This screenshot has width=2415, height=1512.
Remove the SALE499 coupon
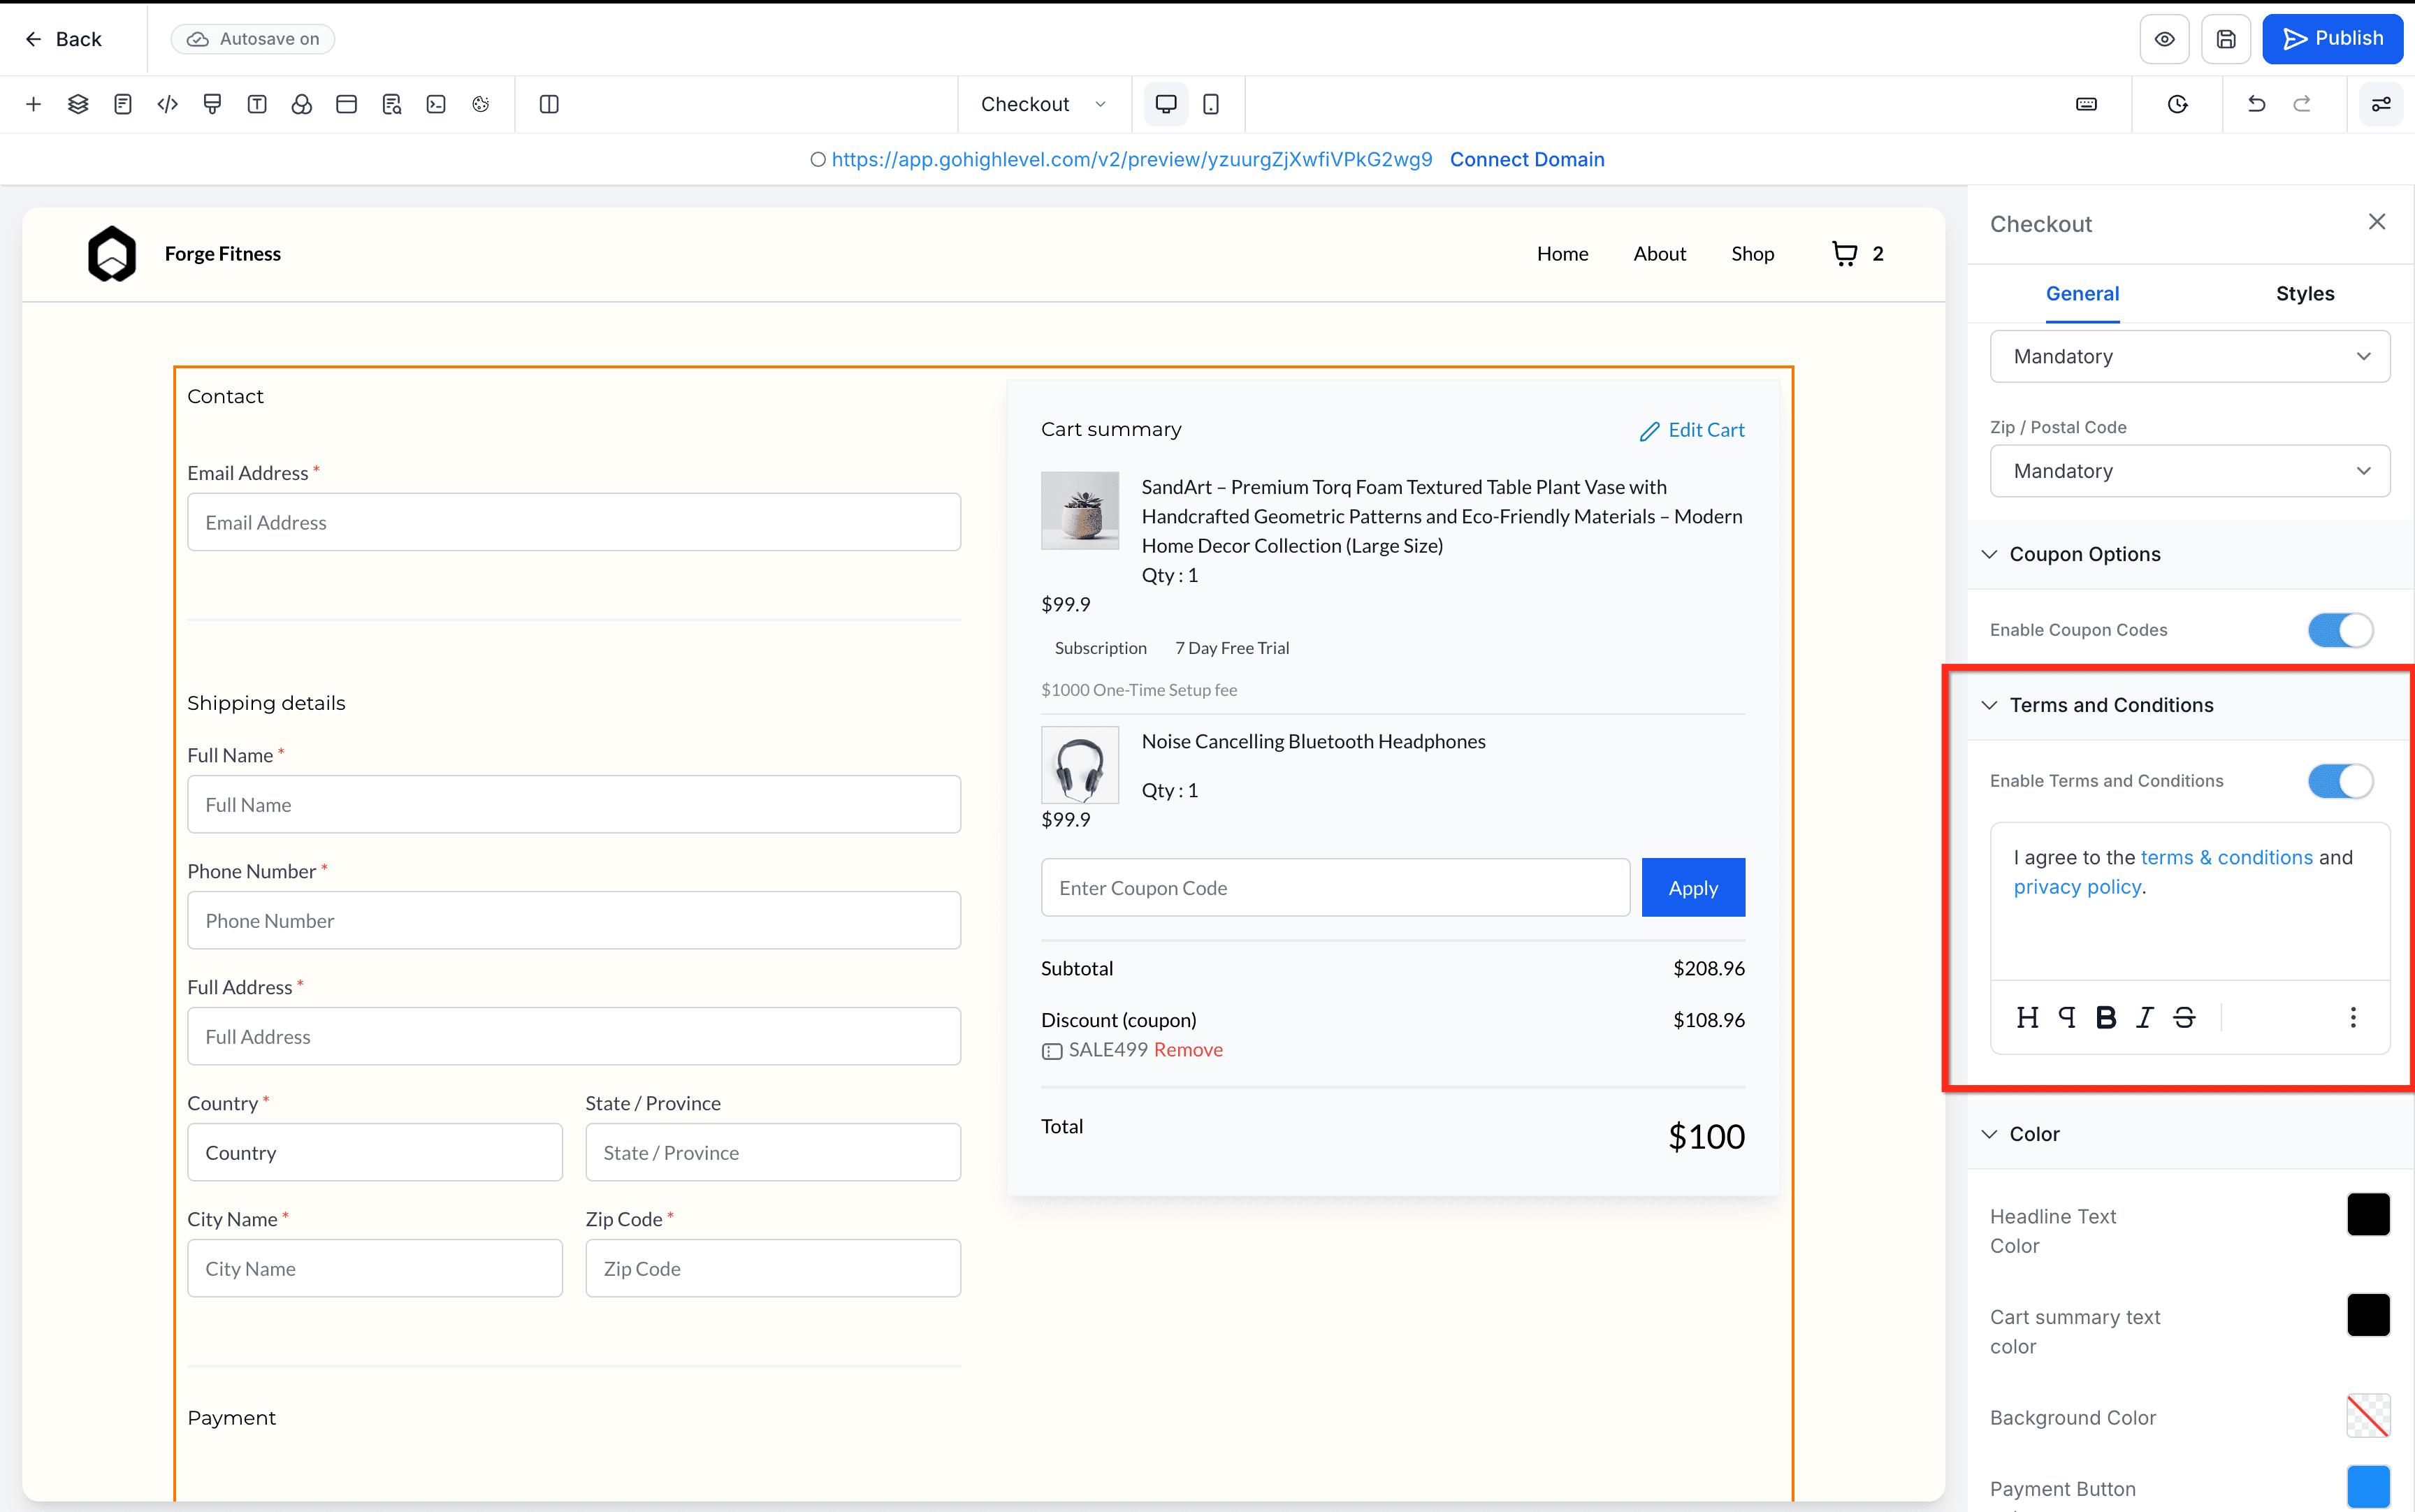(x=1188, y=1050)
